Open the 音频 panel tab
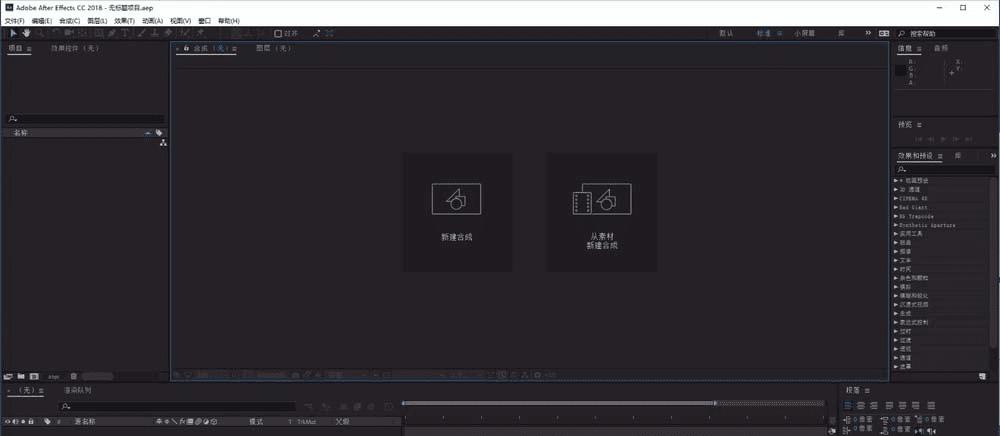Image resolution: width=1000 pixels, height=436 pixels. point(941,48)
